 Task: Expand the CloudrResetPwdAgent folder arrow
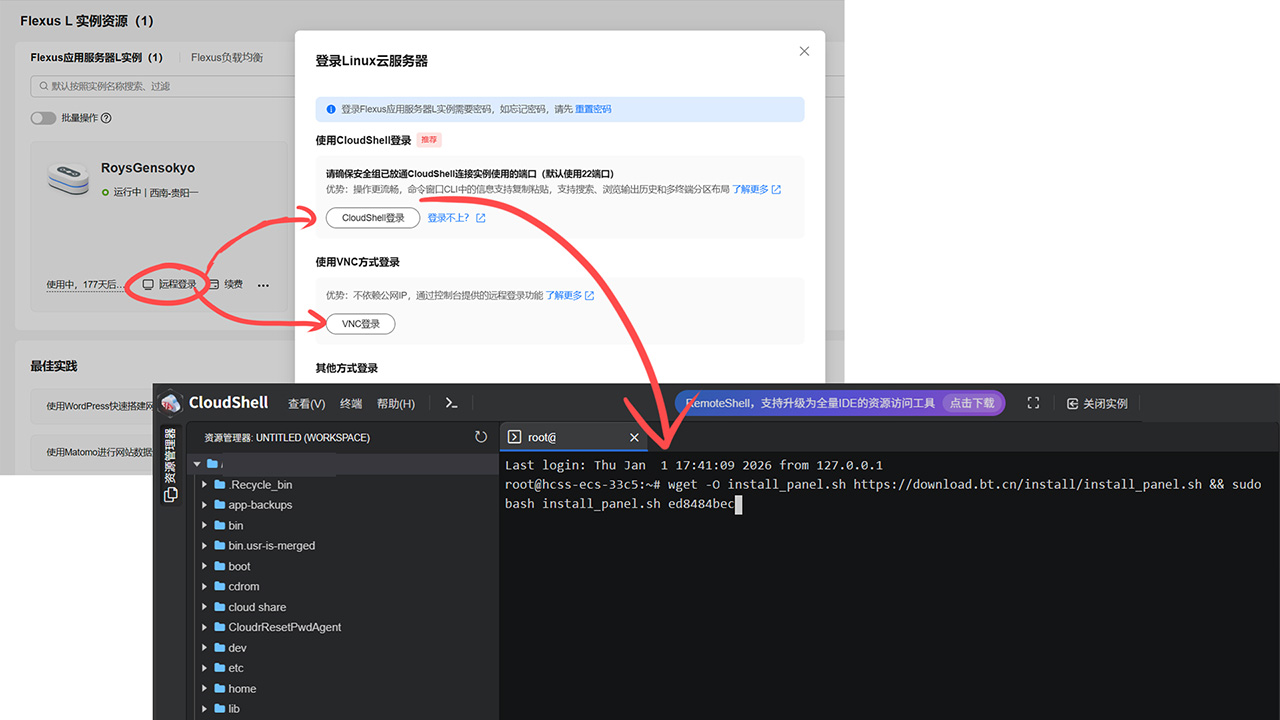205,627
